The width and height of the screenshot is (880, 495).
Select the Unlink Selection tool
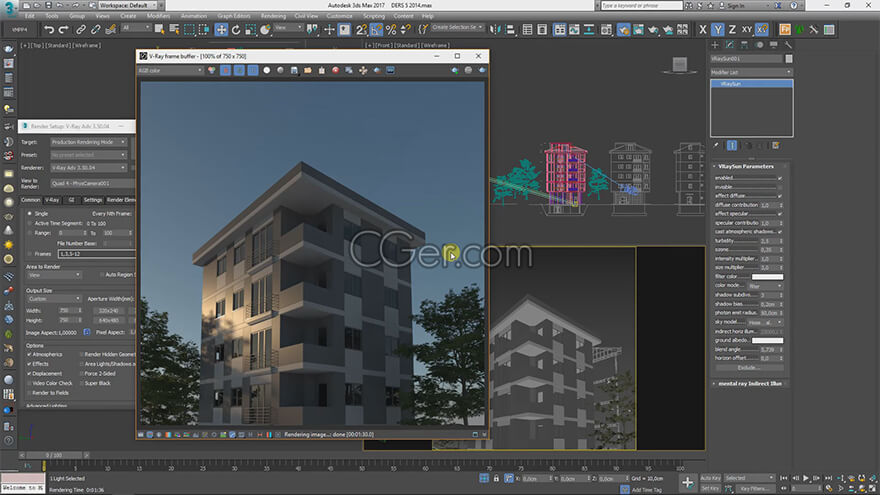(x=95, y=29)
